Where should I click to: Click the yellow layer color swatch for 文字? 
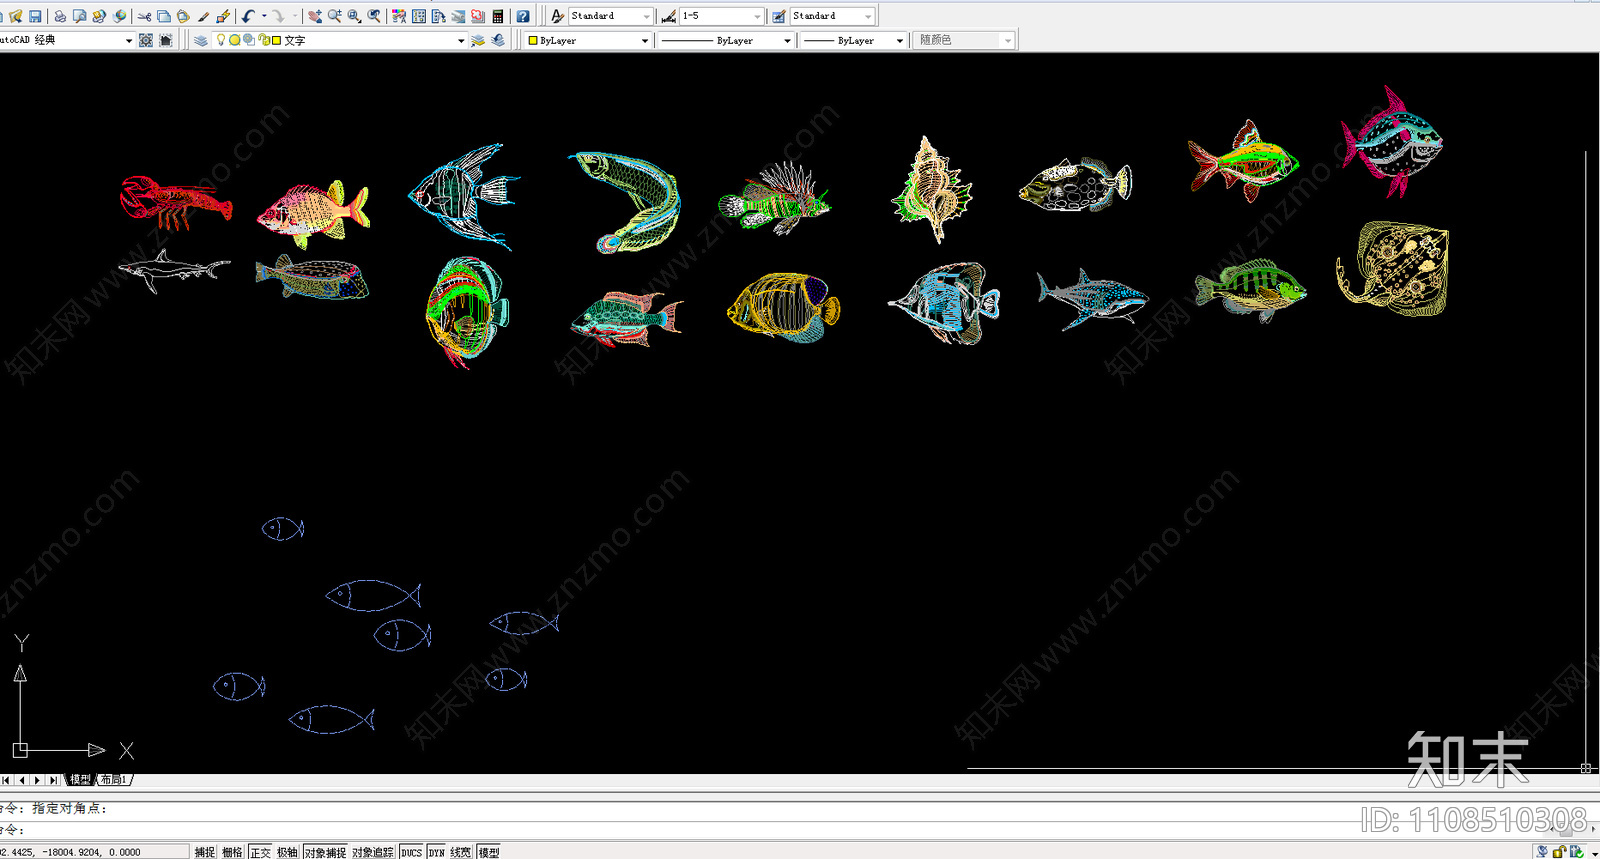pos(276,40)
